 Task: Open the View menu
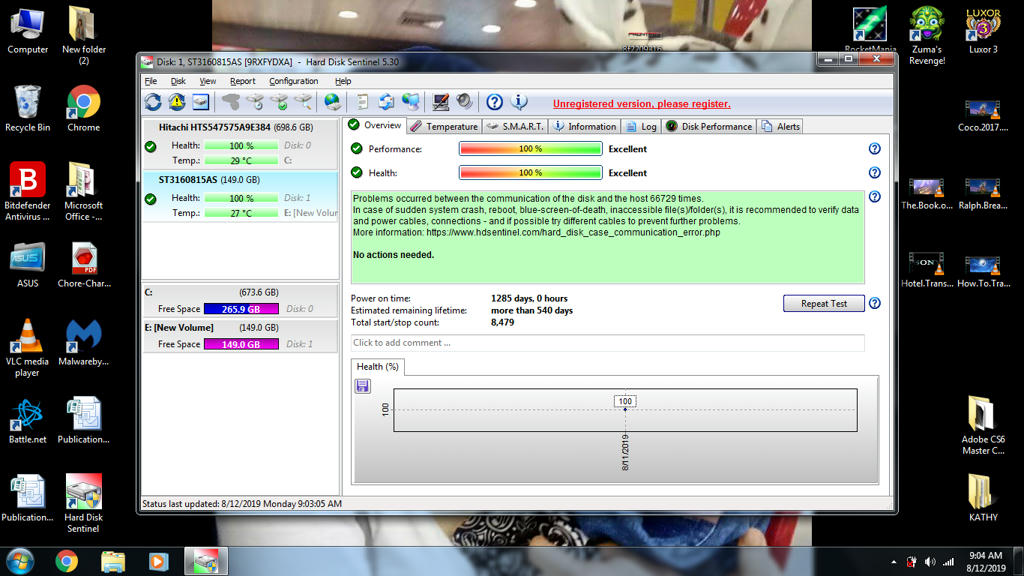pyautogui.click(x=208, y=81)
